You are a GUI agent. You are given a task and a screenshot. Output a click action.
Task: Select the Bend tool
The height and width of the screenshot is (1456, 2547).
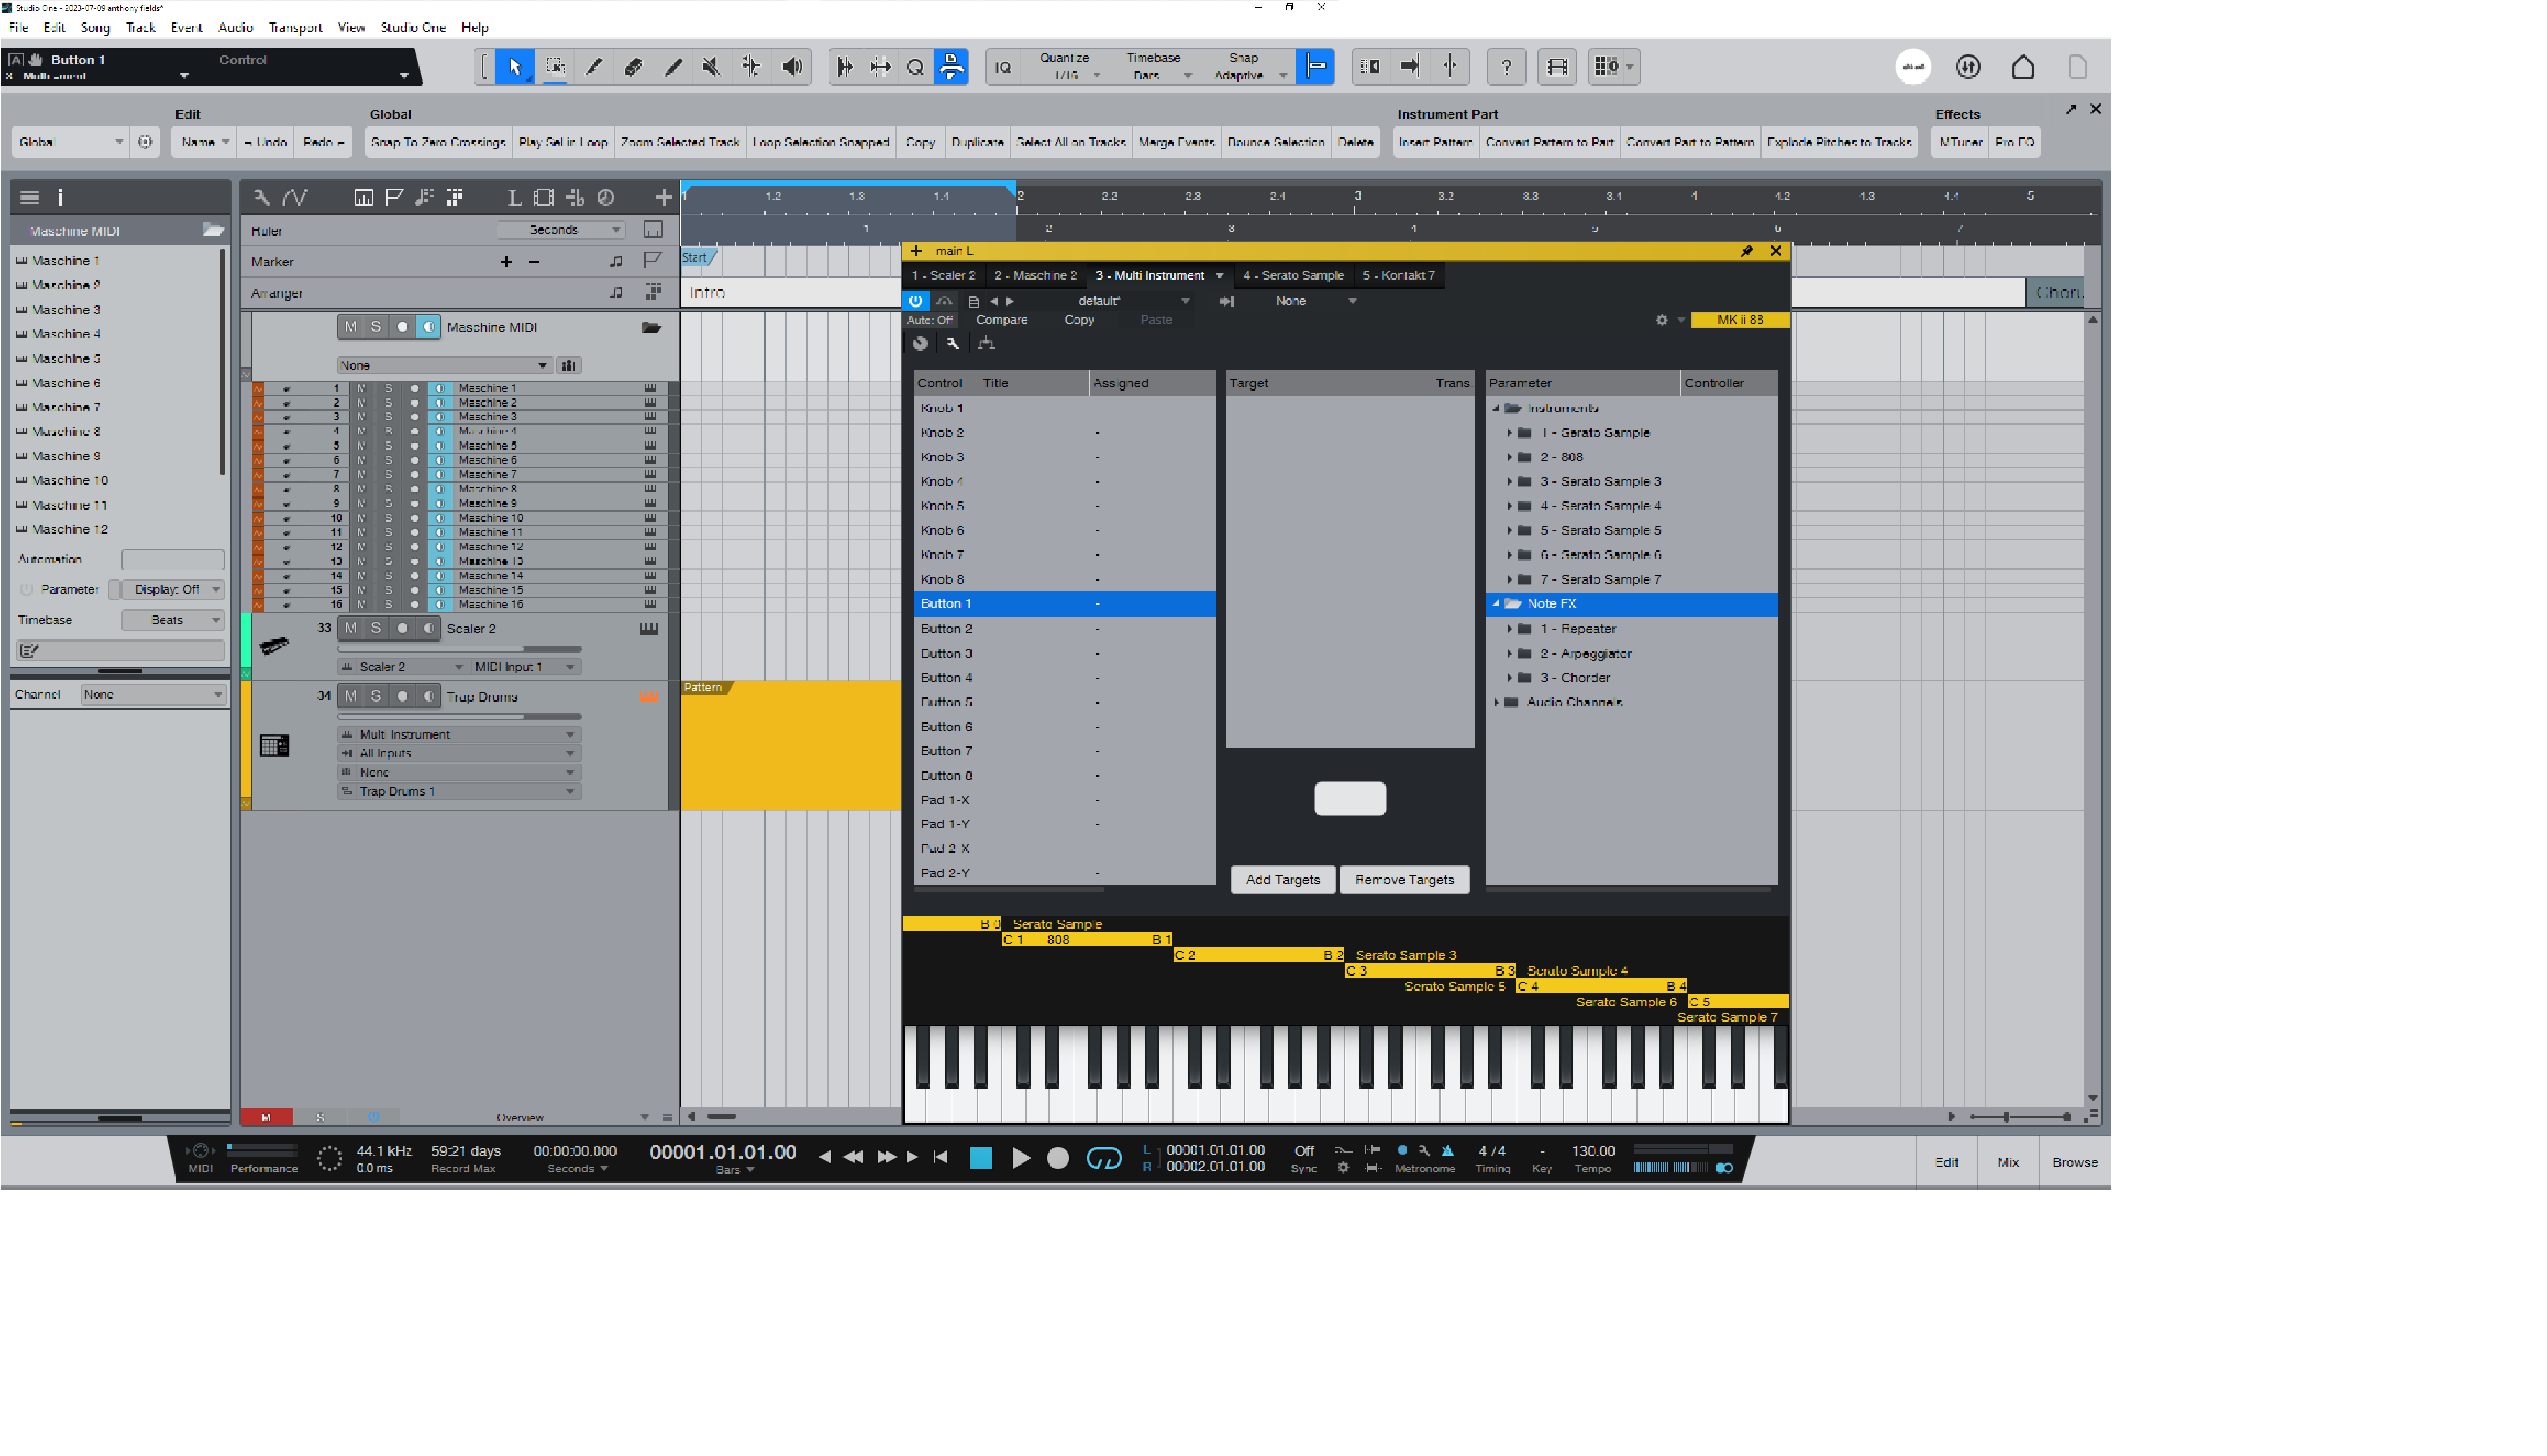point(751,67)
